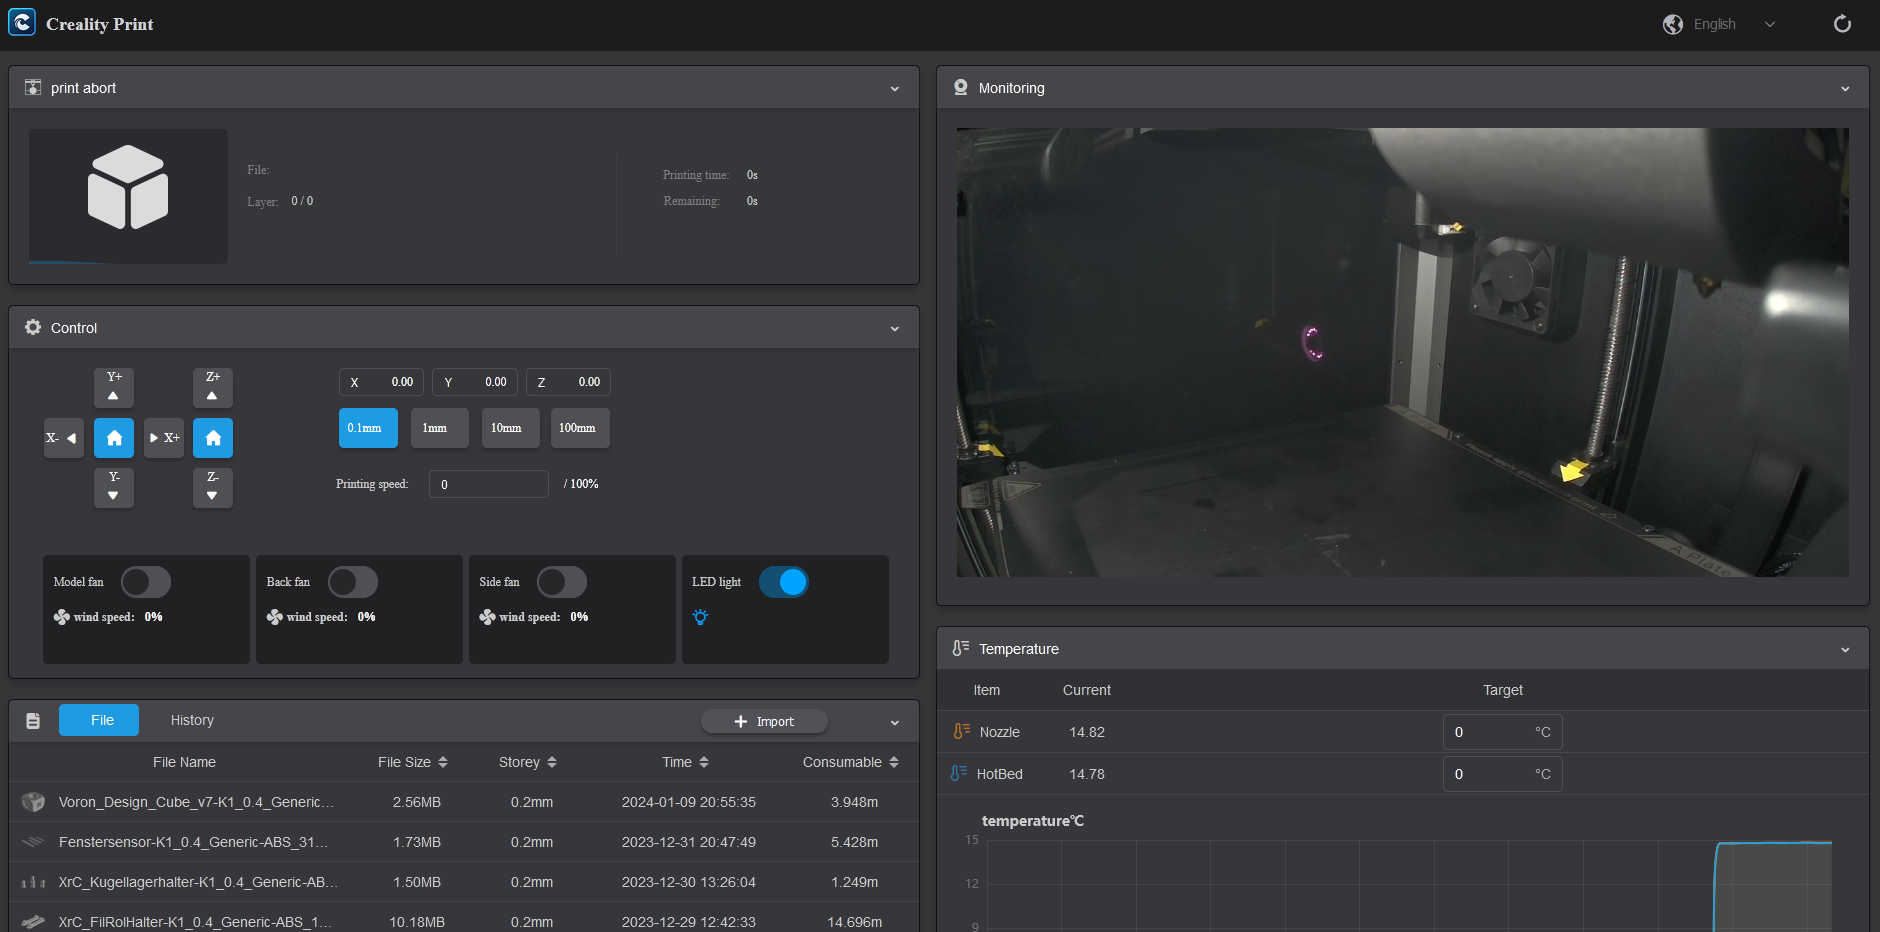This screenshot has width=1880, height=932.
Task: Lower the Z- axis
Action: click(x=213, y=487)
